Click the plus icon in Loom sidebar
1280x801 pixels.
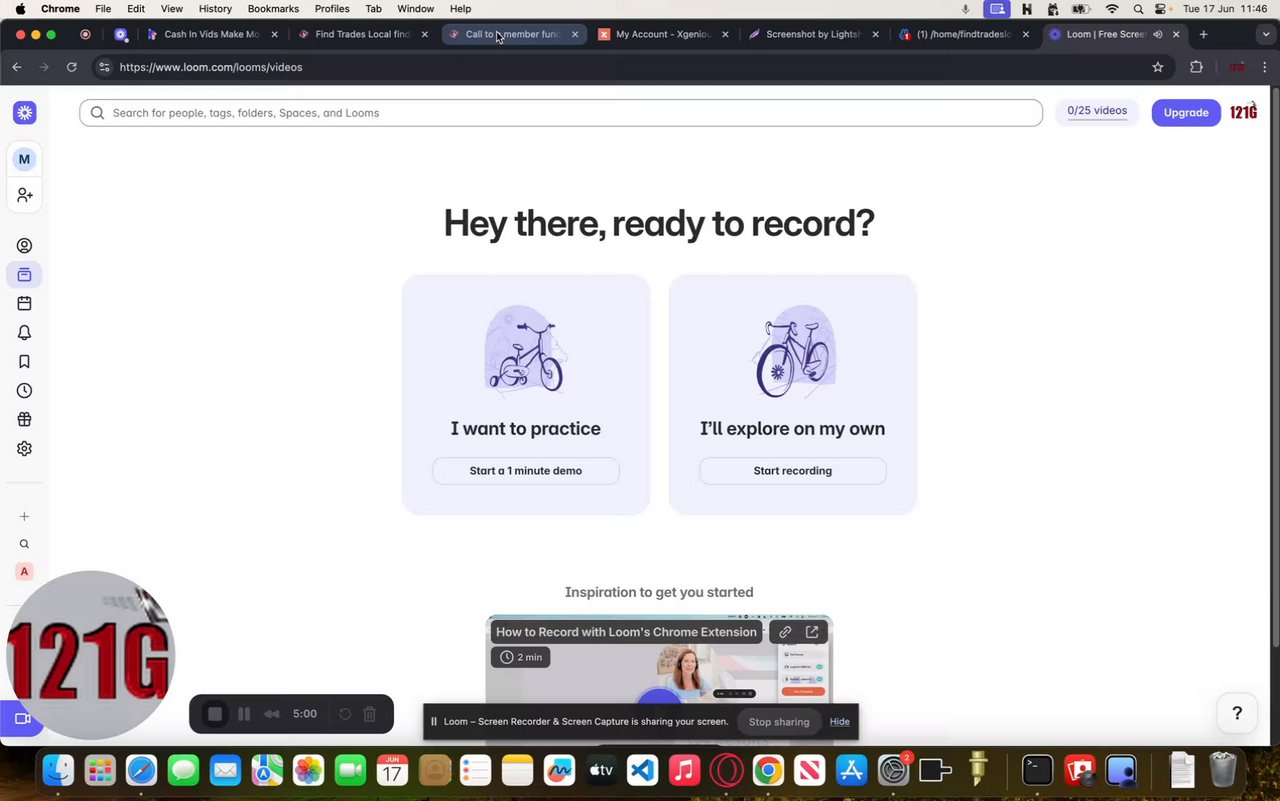[24, 517]
